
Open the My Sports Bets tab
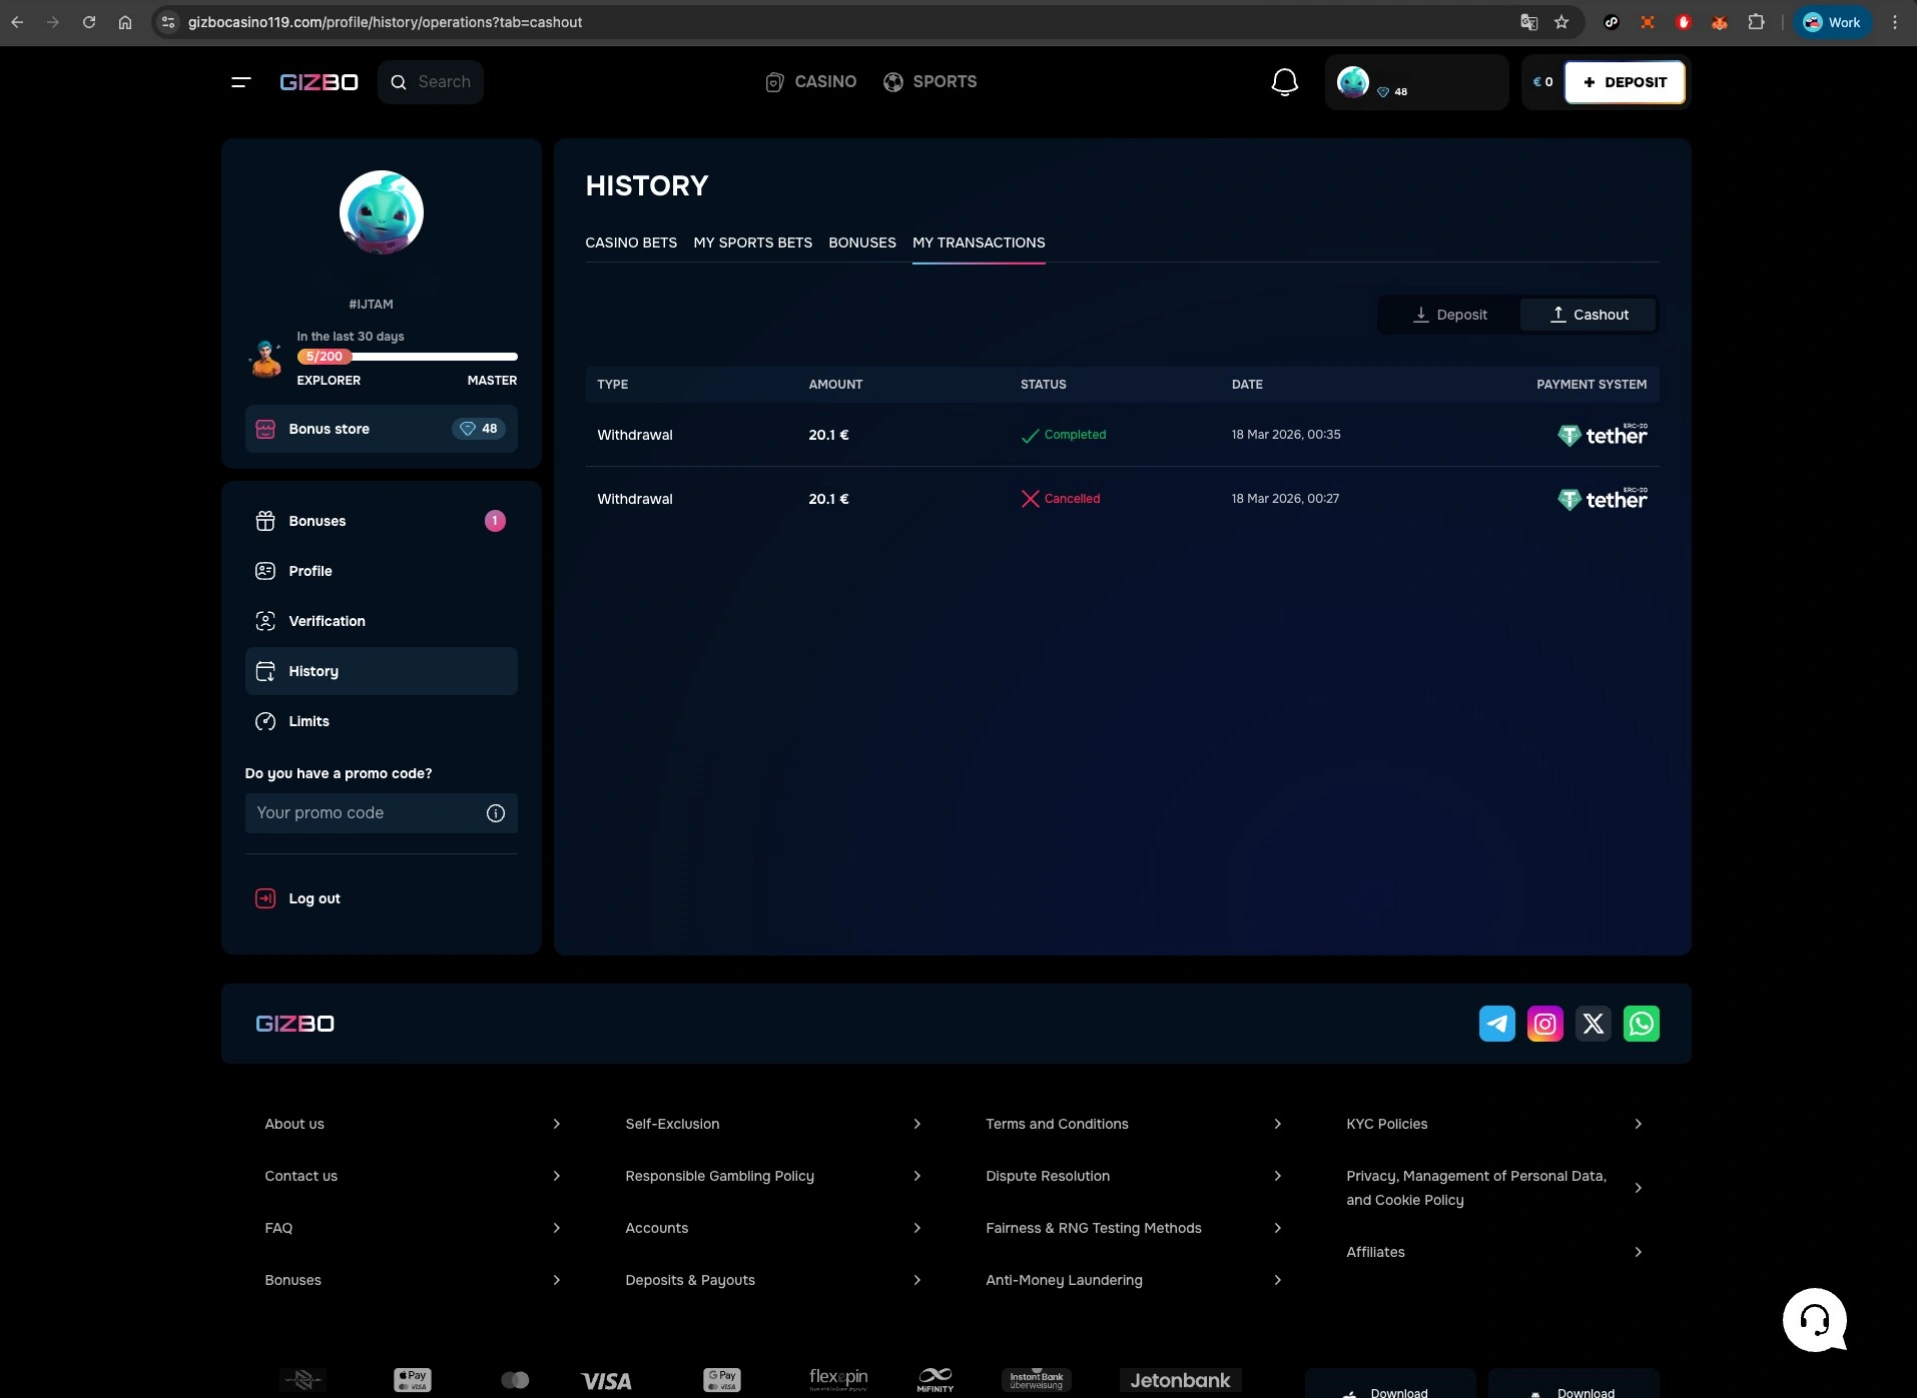point(752,242)
